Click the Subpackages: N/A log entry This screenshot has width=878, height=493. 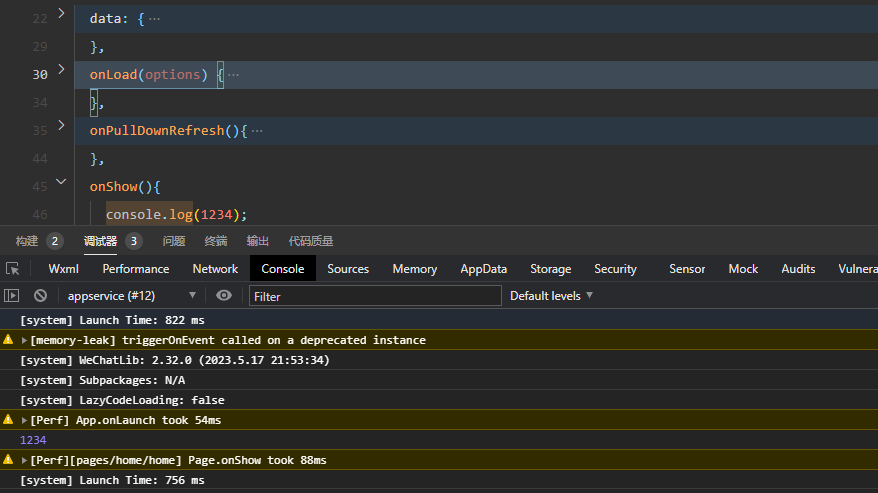click(102, 380)
